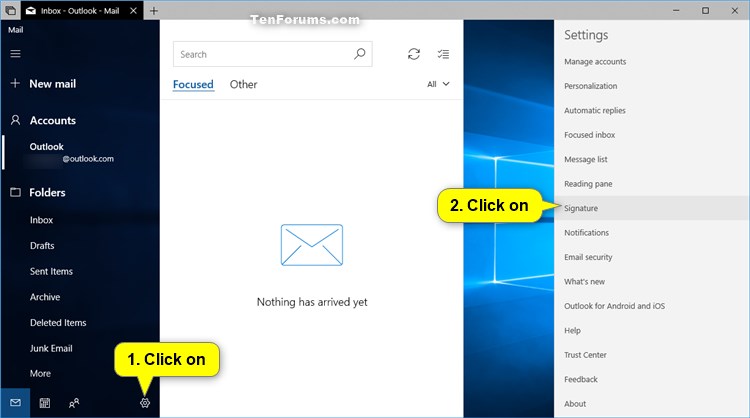Click the Accounts person icon
The width and height of the screenshot is (750, 418).
[15, 120]
